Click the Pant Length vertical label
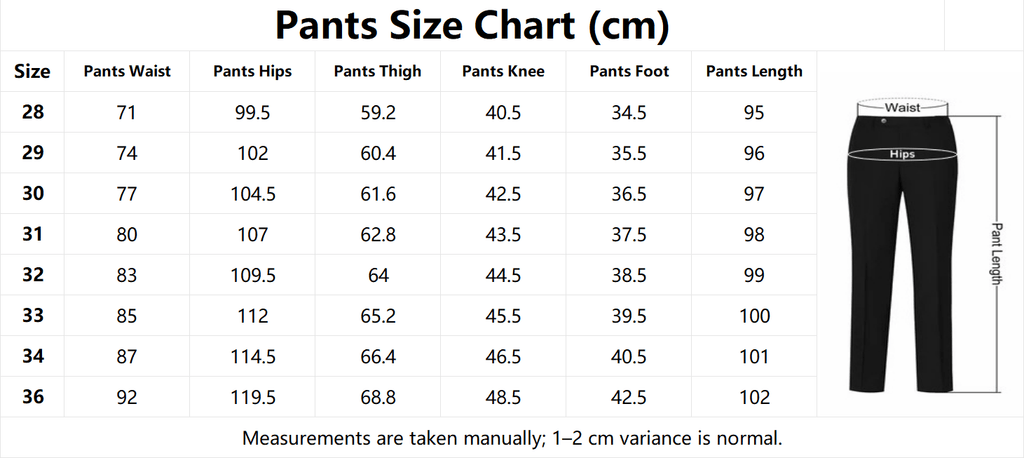Image resolution: width=1024 pixels, height=458 pixels. click(996, 253)
